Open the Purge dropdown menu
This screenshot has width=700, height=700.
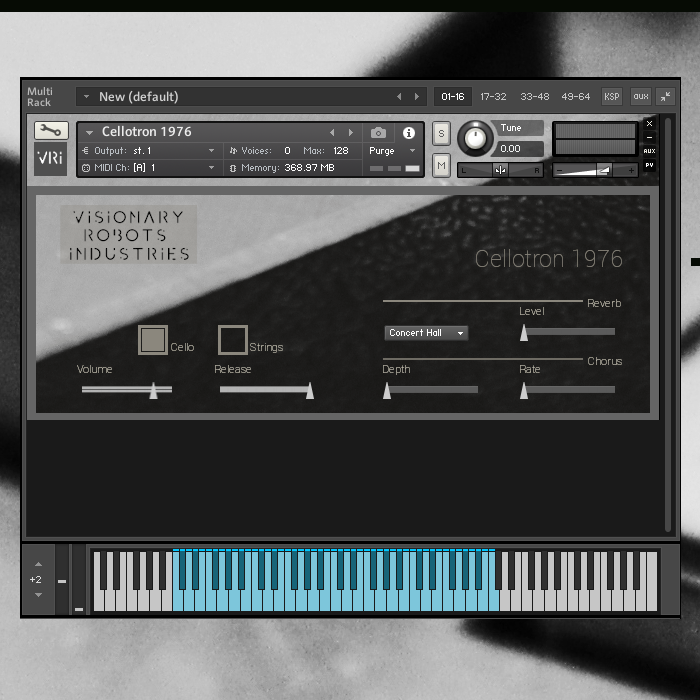tap(393, 151)
